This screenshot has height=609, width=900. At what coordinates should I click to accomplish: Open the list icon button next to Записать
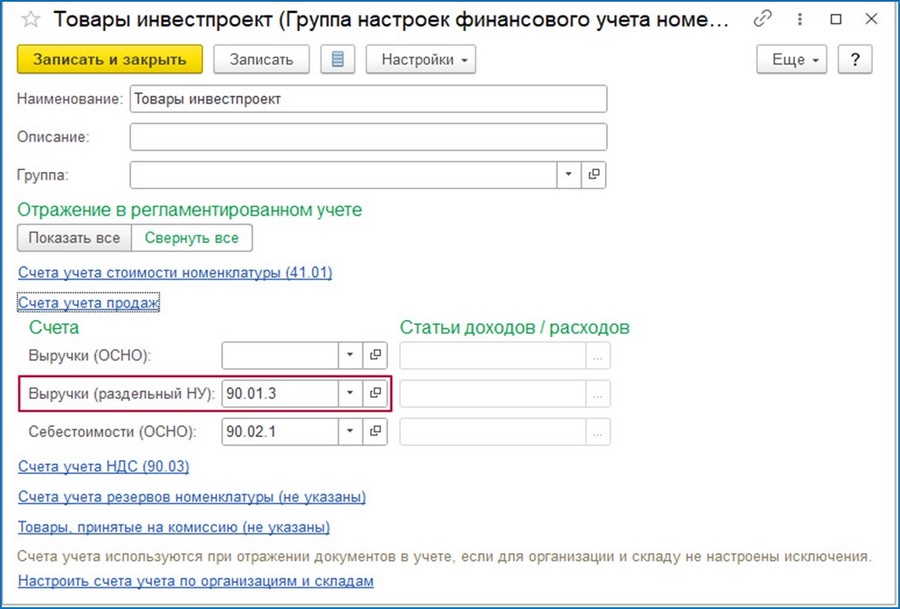point(338,59)
